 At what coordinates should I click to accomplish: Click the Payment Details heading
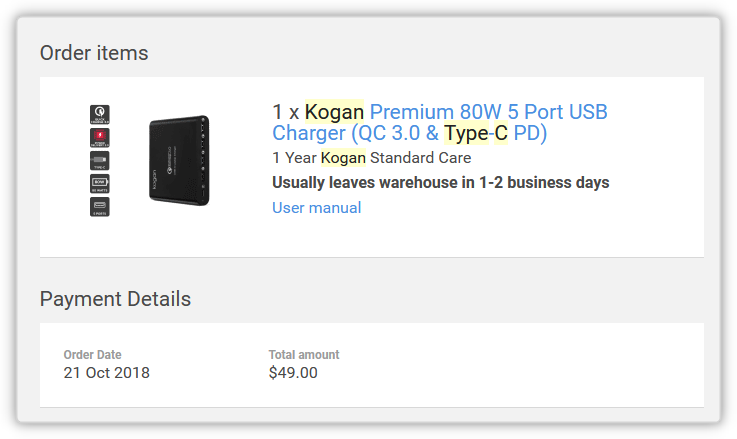click(115, 299)
